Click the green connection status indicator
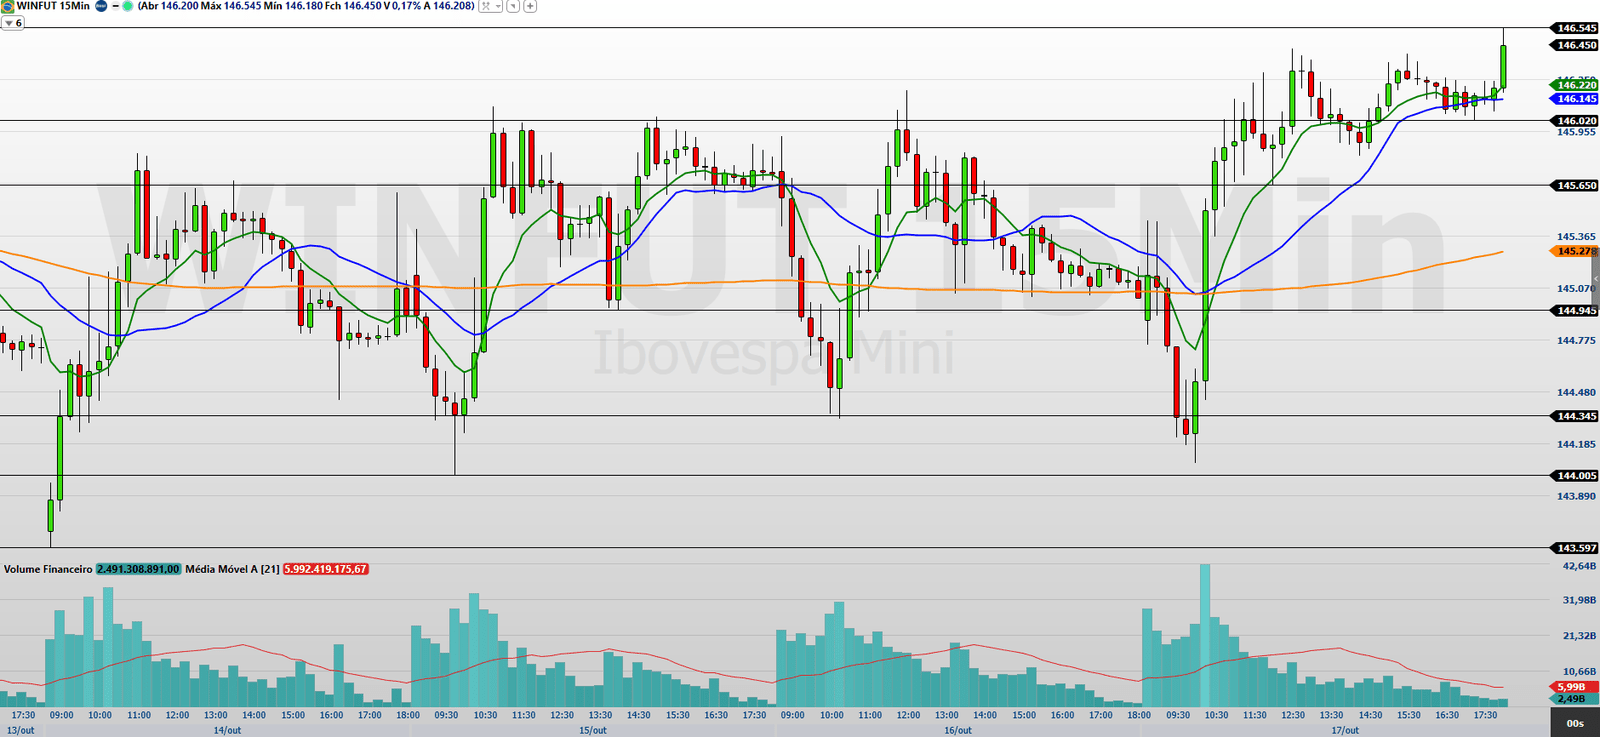 click(x=128, y=6)
